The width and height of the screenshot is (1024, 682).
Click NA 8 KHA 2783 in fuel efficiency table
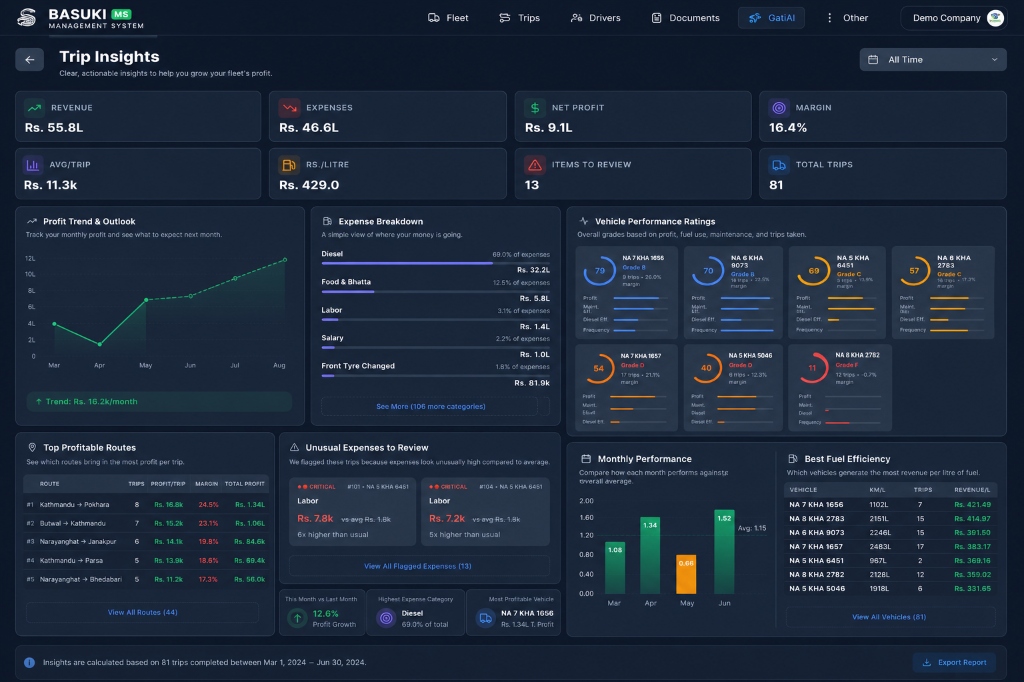tap(816, 519)
